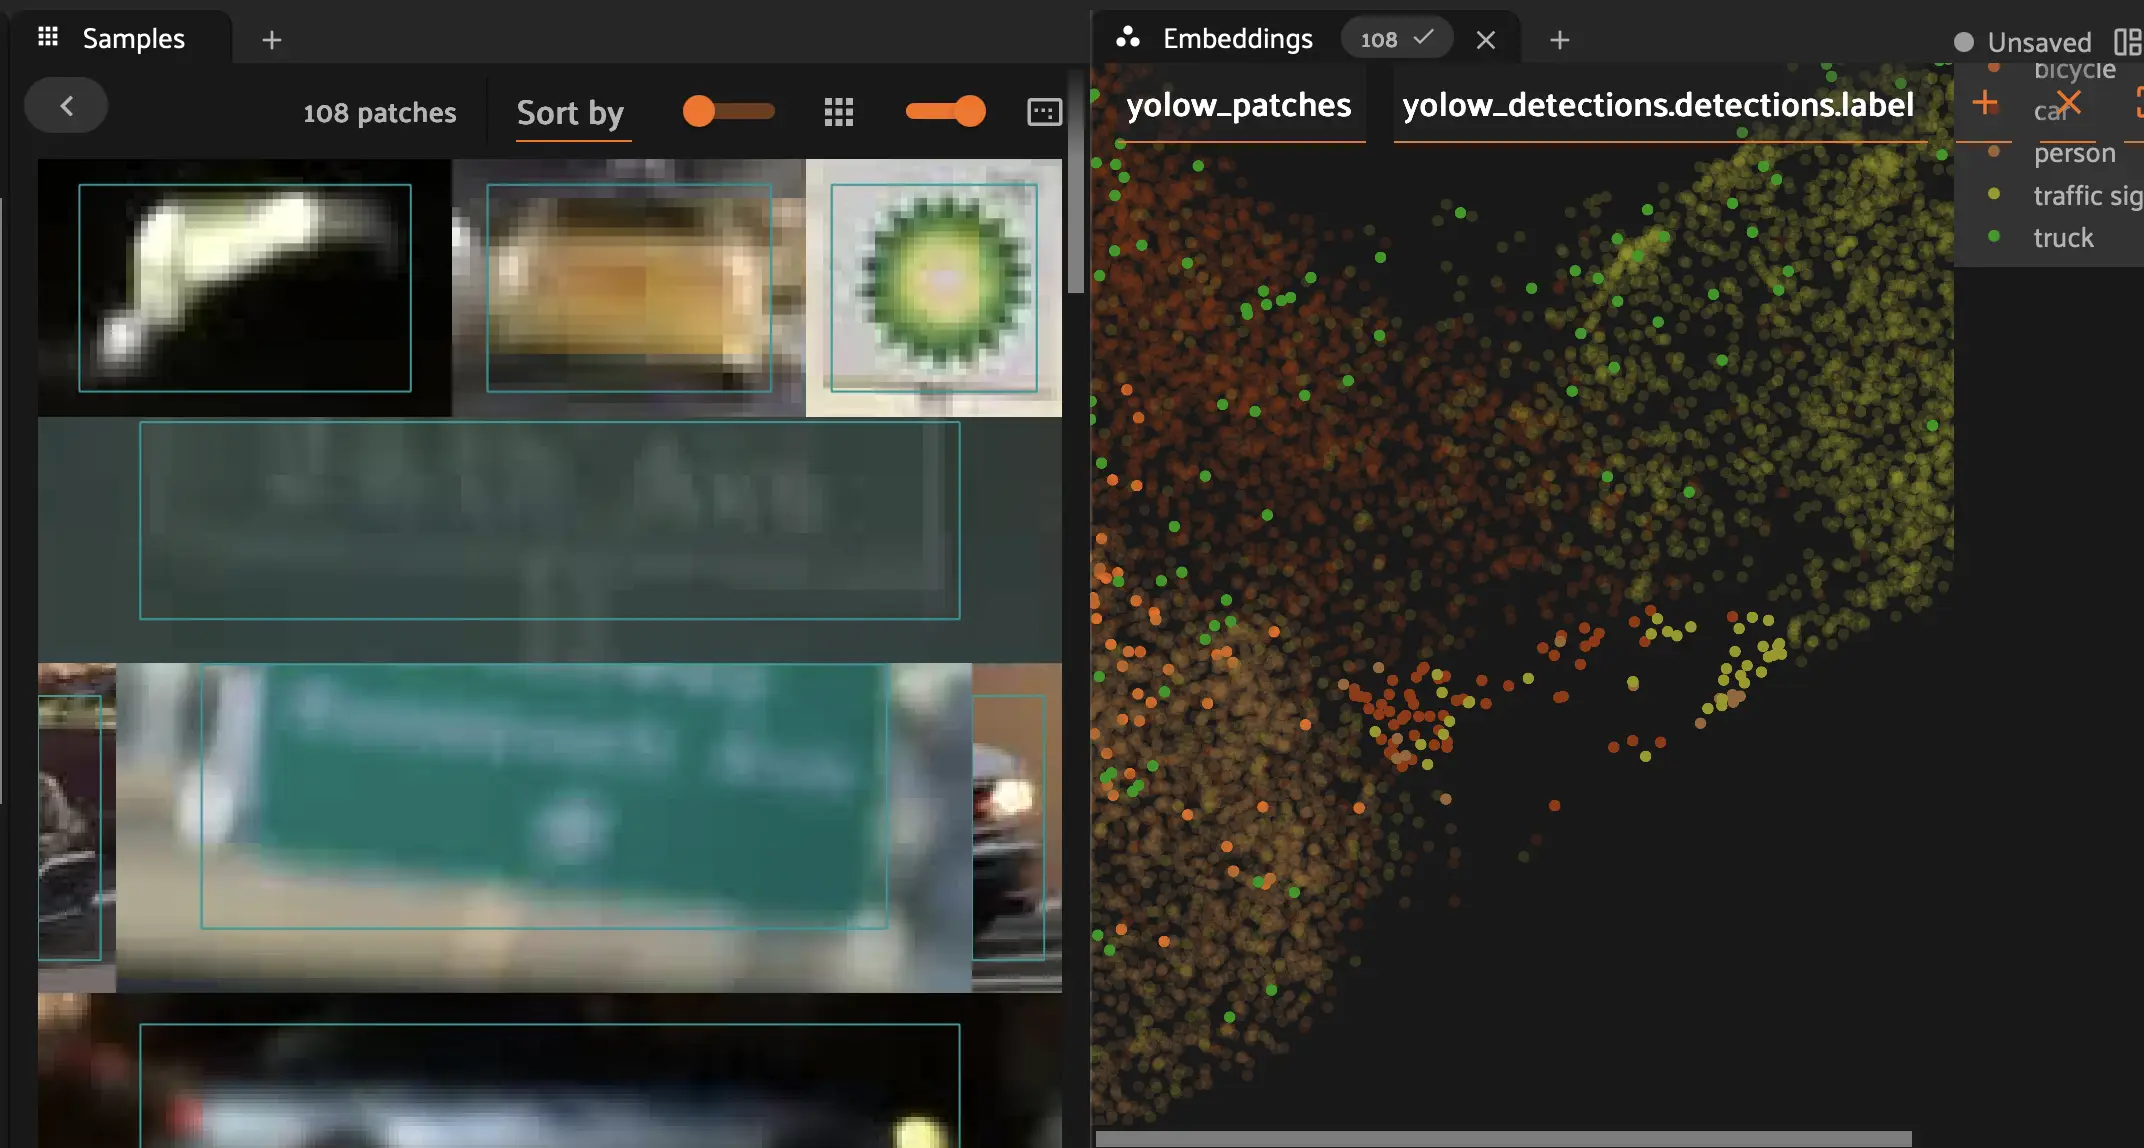Open yolow_detections.detections.label color-by dropdown
Image resolution: width=2144 pixels, height=1148 pixels.
click(1657, 105)
